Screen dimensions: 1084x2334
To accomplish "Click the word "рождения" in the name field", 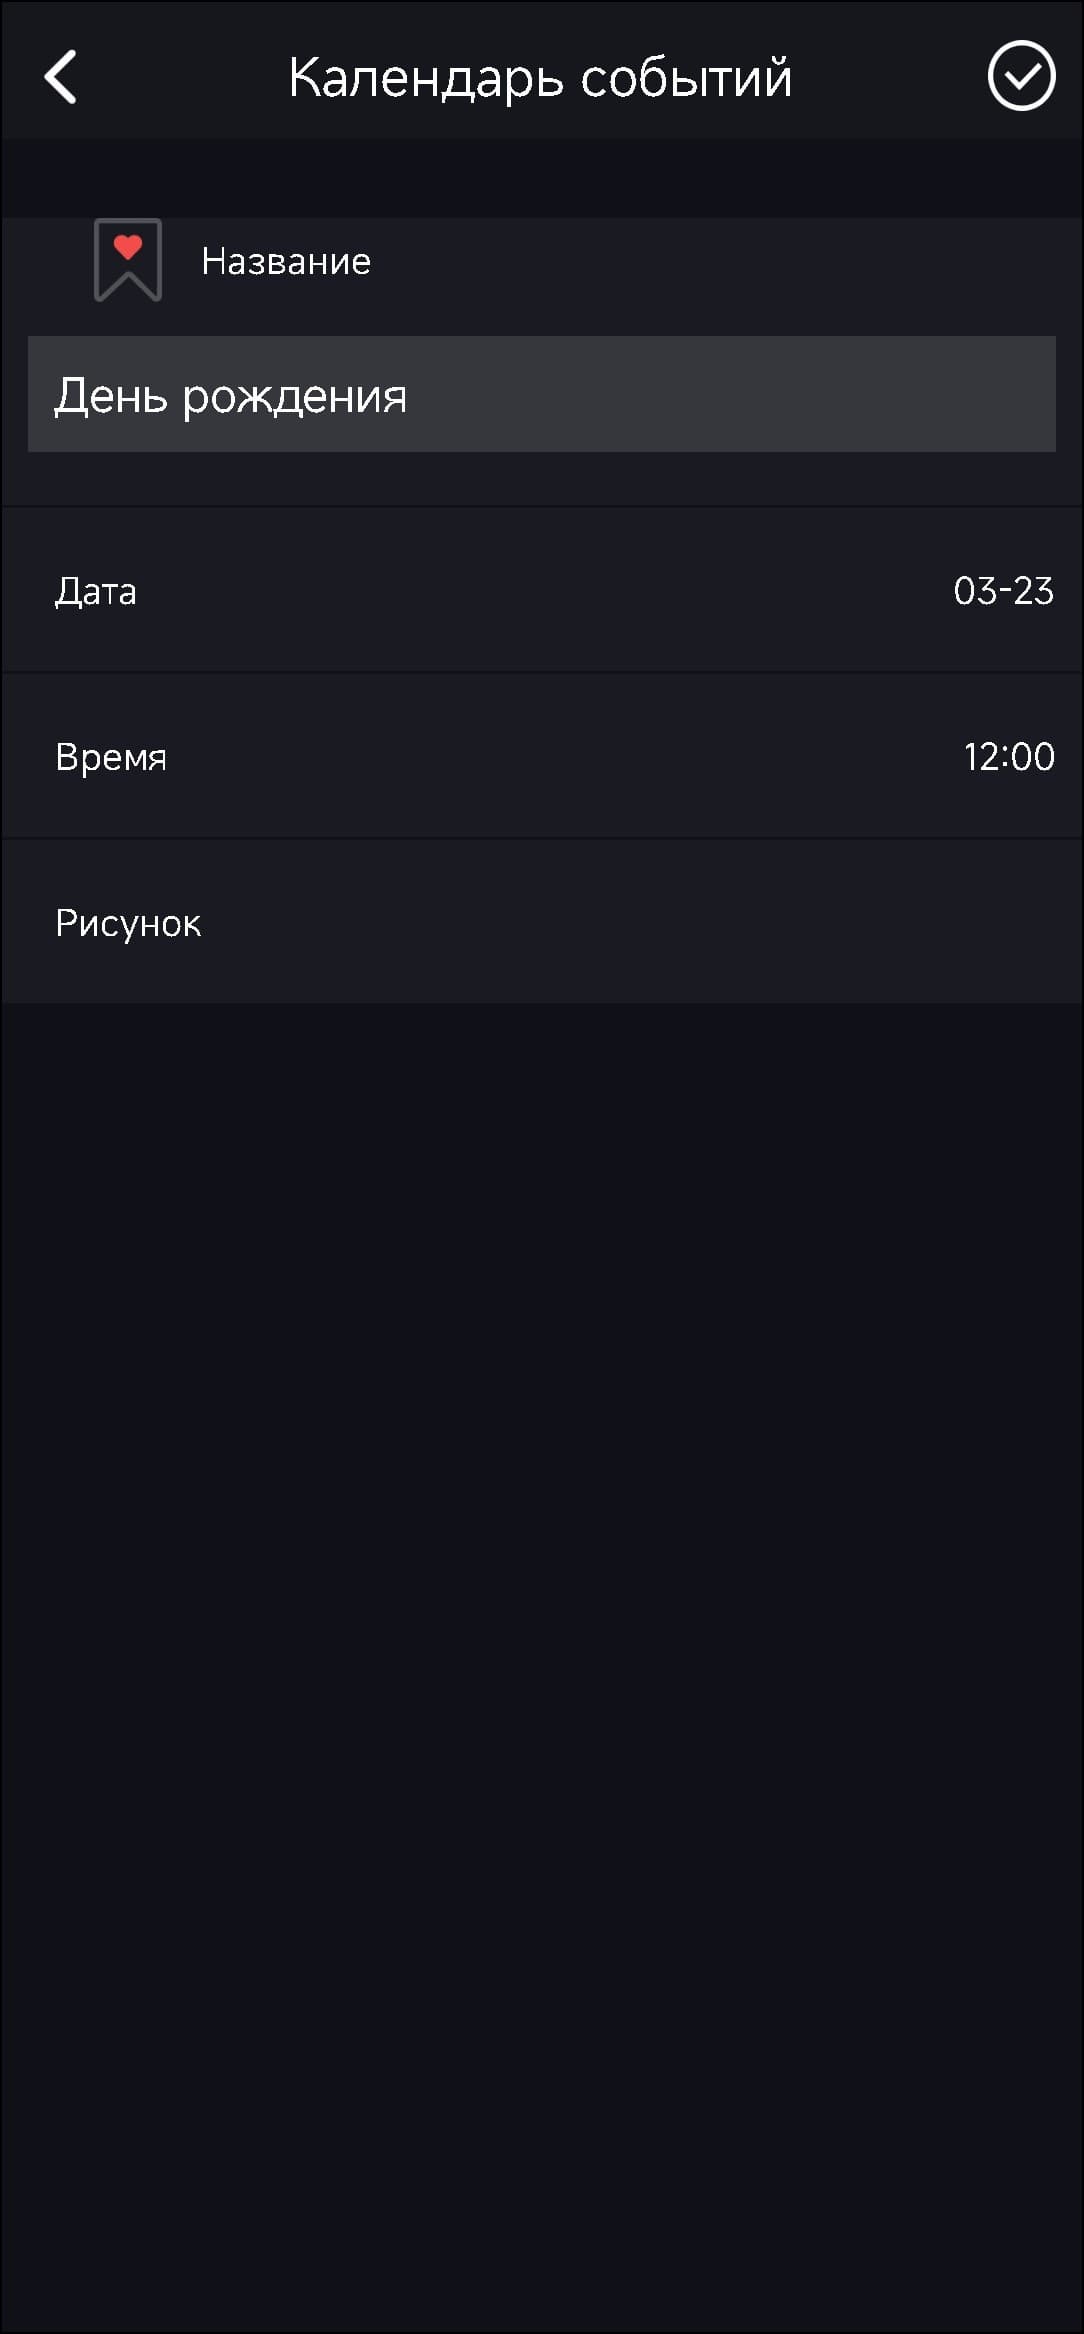I will tap(295, 397).
